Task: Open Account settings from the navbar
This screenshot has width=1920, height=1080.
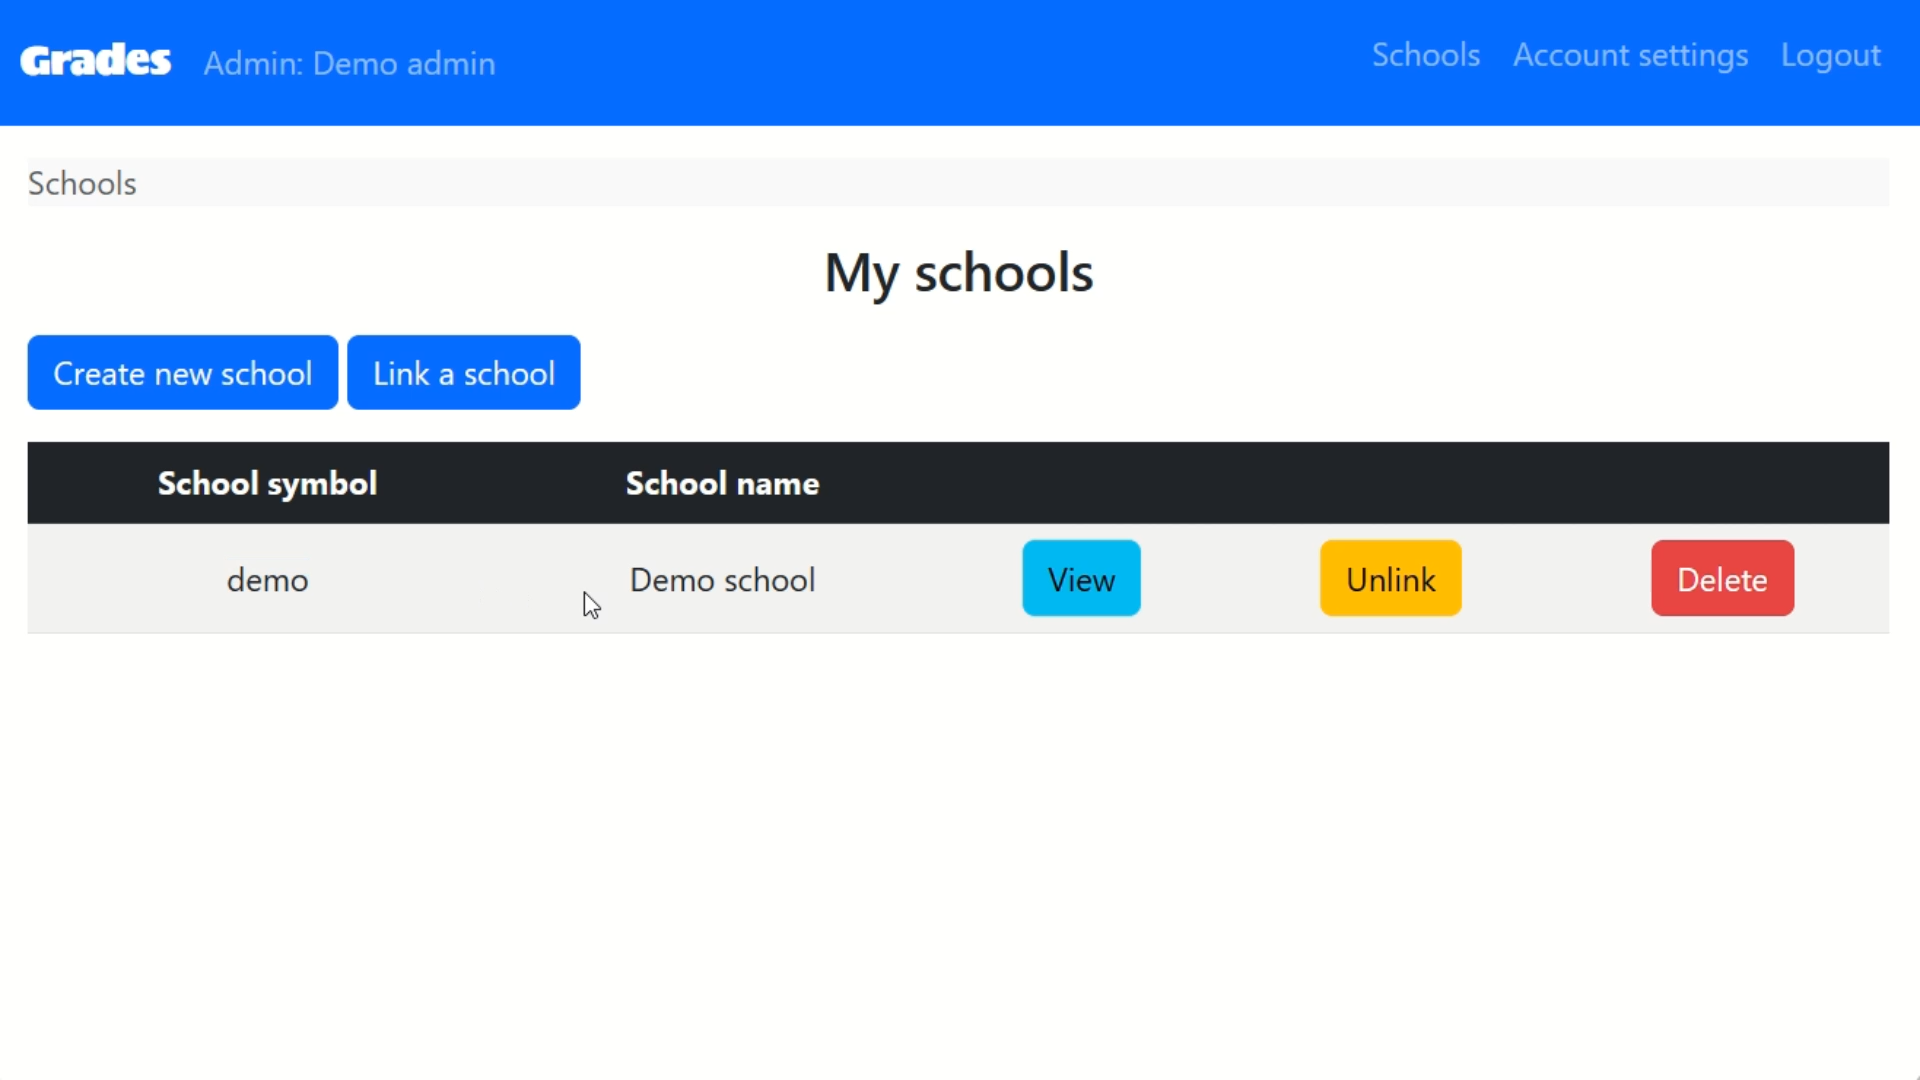Action: [x=1630, y=55]
